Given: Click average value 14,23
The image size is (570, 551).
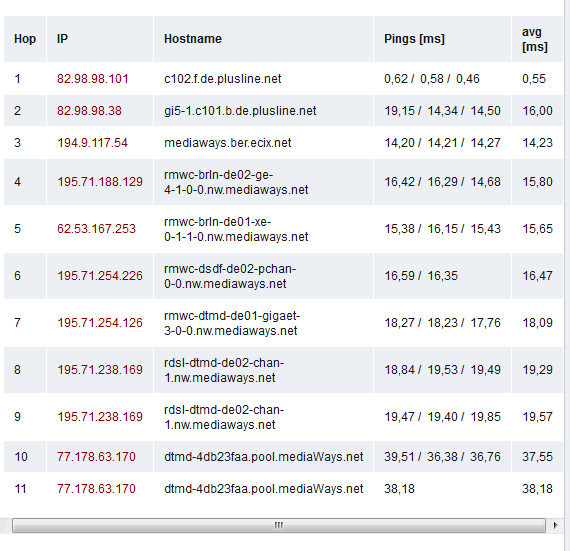Looking at the screenshot, I should coord(537,143).
